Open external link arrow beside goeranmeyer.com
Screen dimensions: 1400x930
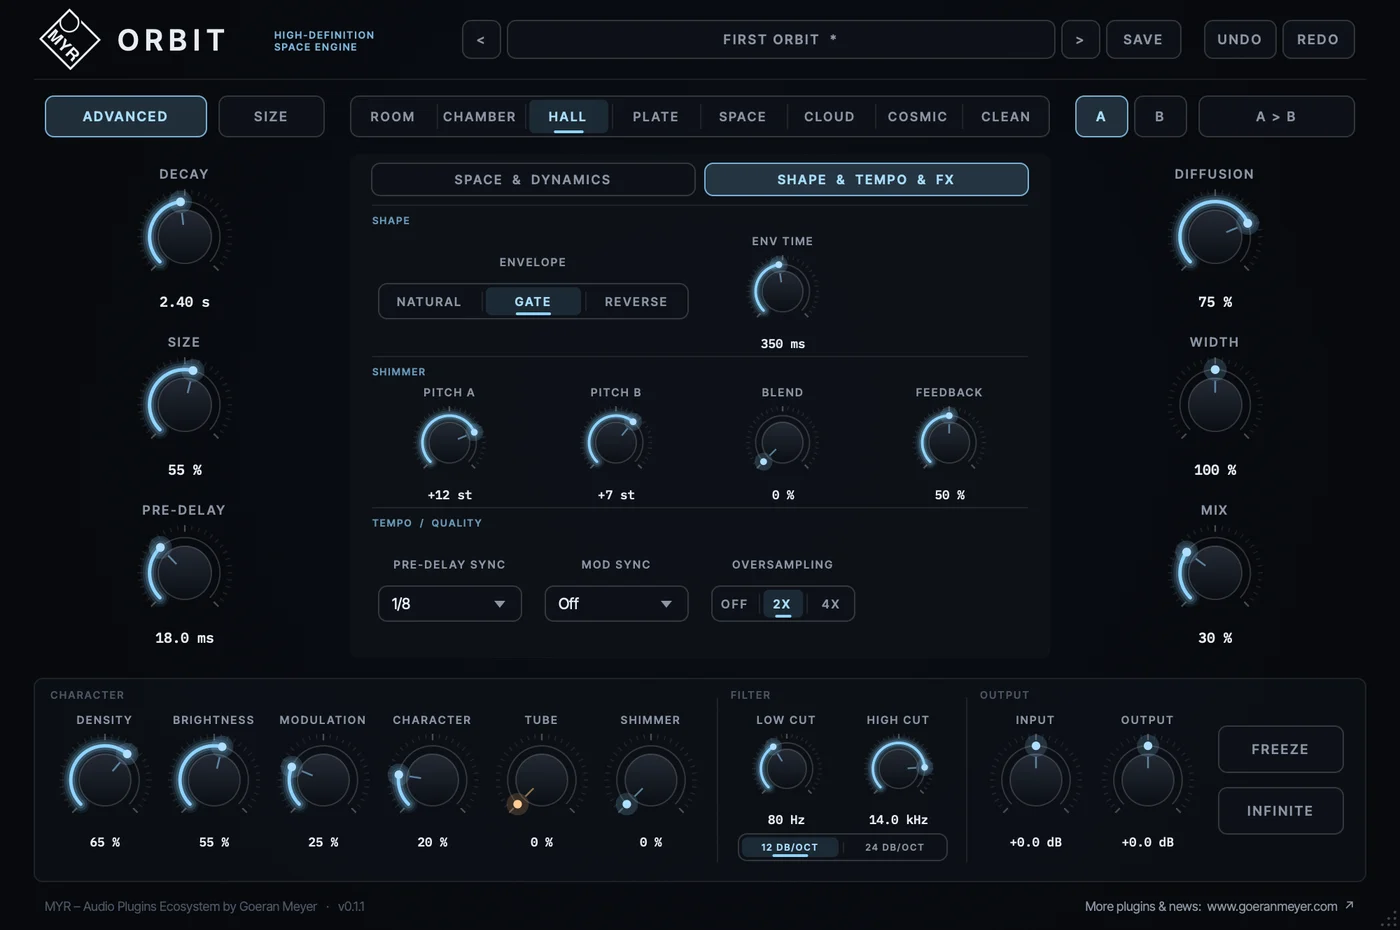1349,906
